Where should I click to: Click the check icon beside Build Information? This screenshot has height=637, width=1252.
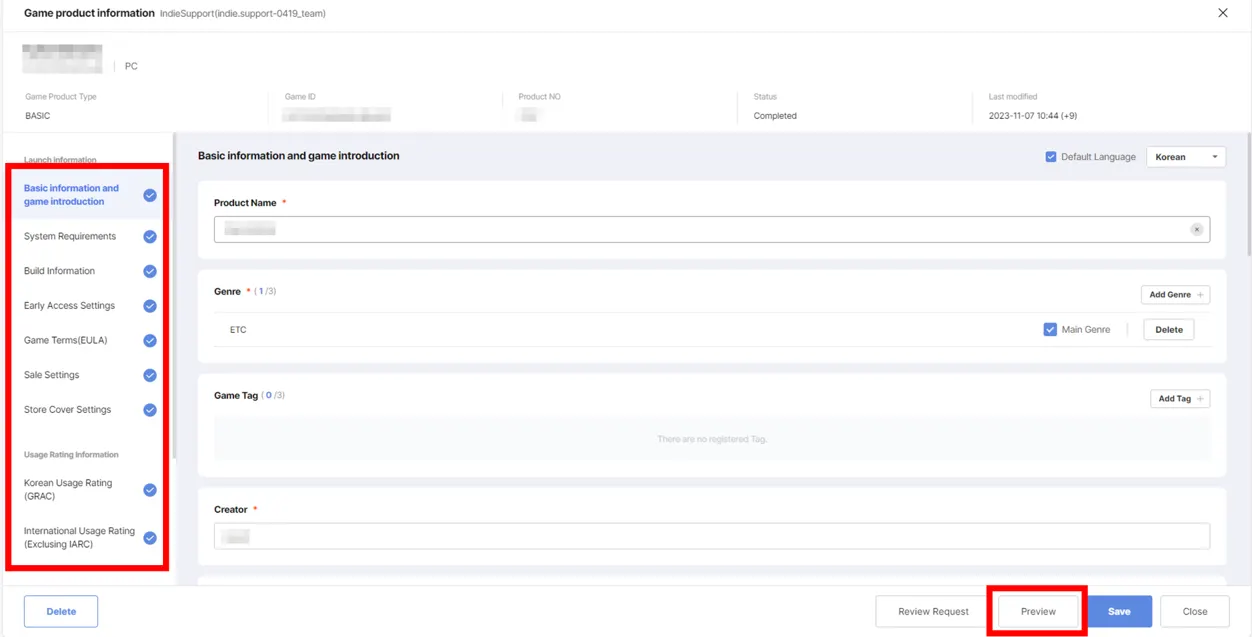point(150,271)
